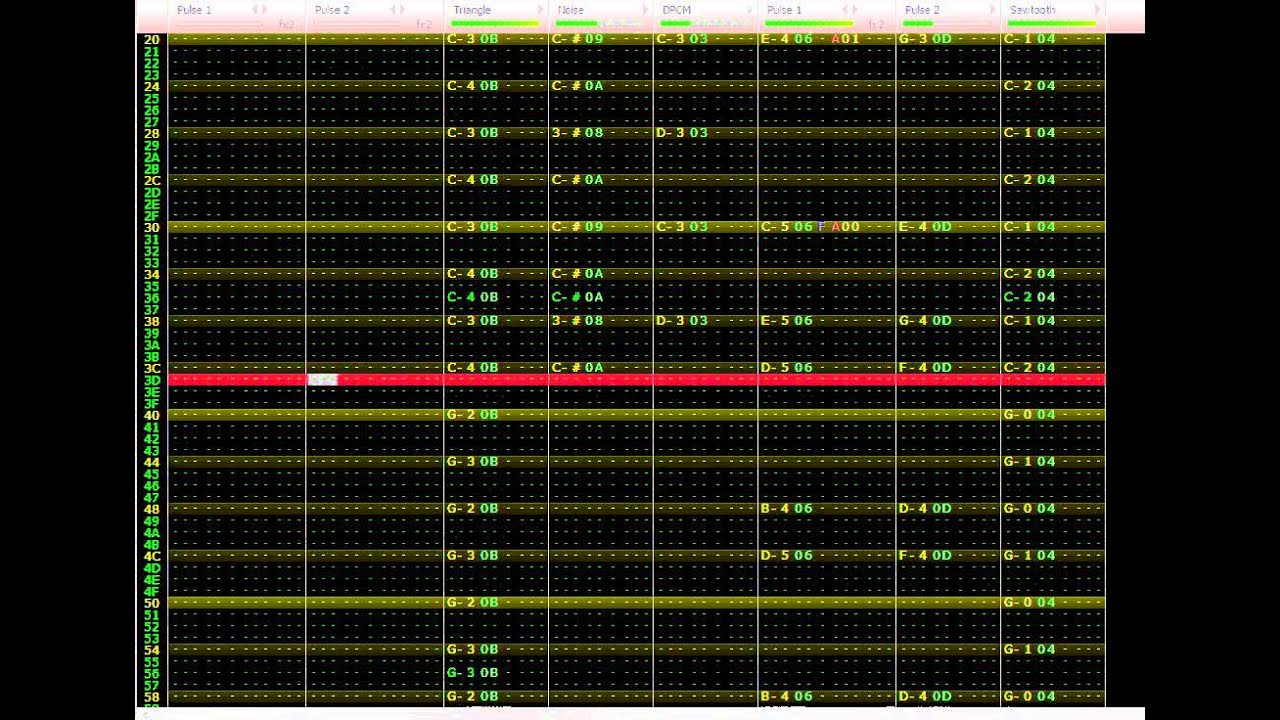Select DPCM note D-3 03 in row 38

[681, 321]
